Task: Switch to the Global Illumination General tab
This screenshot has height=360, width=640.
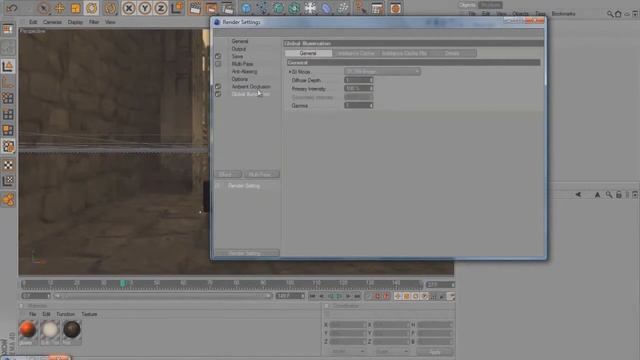Action: [308, 53]
